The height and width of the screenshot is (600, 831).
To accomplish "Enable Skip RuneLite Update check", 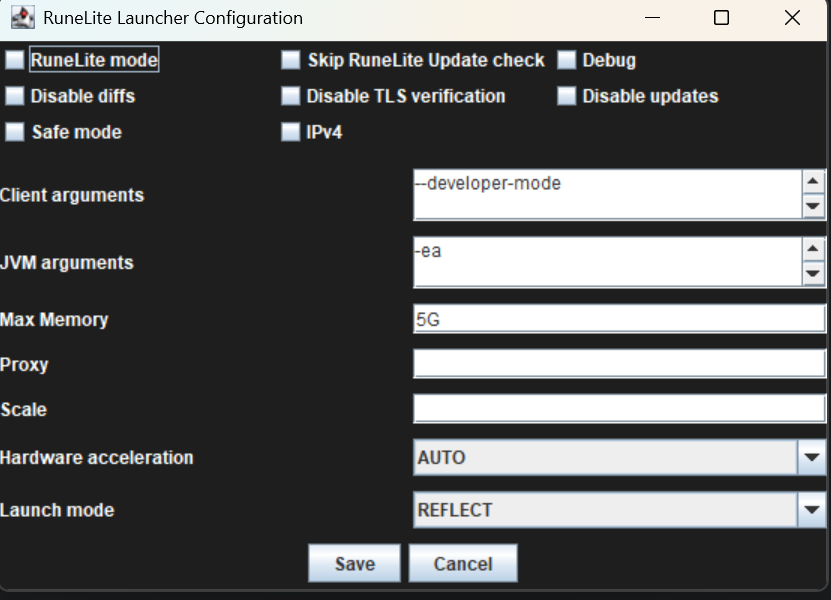I will pyautogui.click(x=291, y=60).
